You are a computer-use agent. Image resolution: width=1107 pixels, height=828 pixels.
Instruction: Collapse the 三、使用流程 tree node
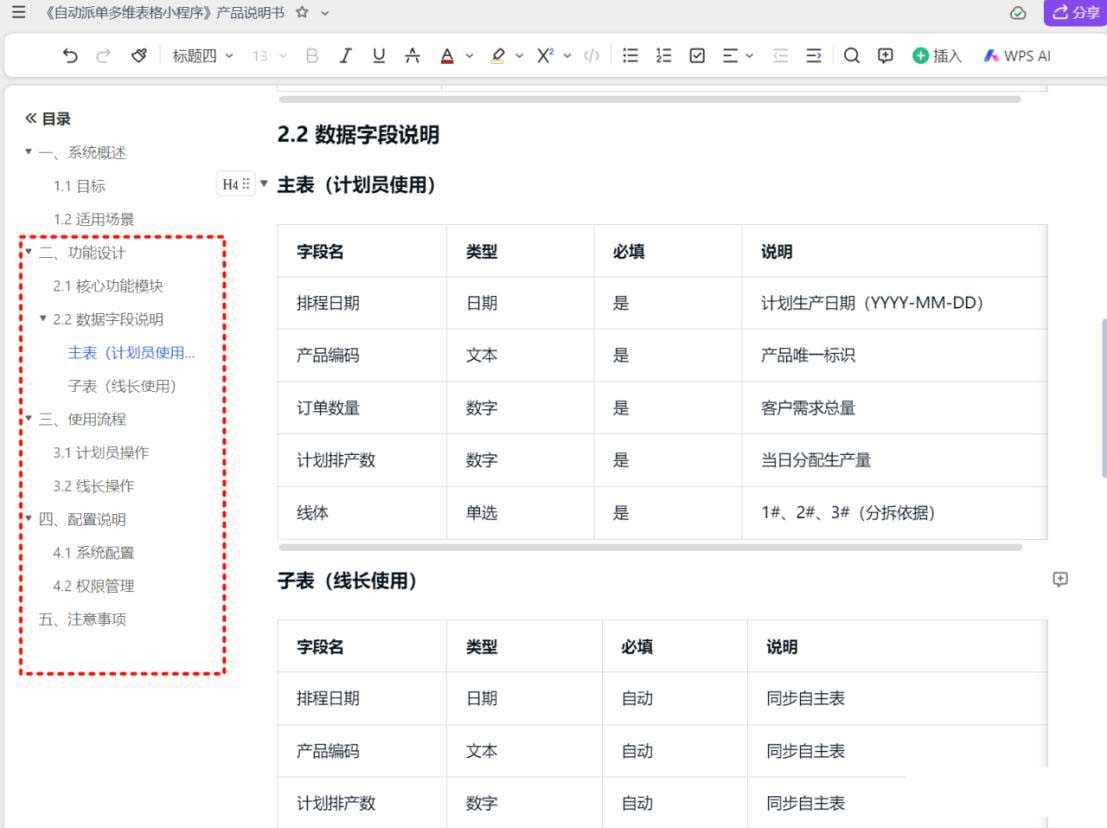[x=28, y=419]
